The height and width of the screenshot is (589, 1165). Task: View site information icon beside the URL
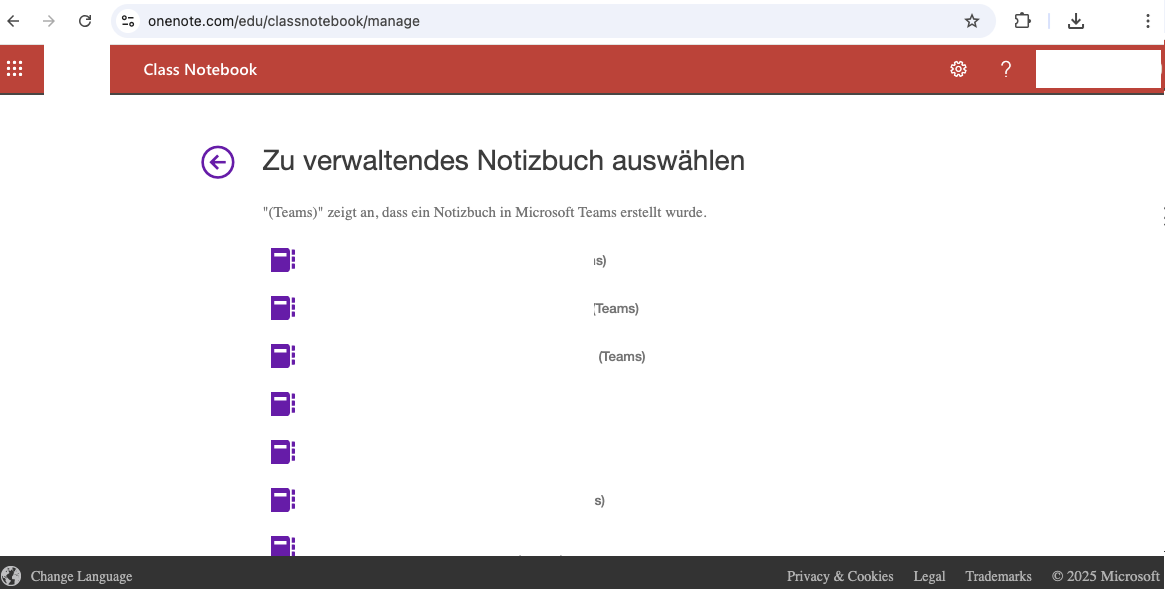click(128, 21)
